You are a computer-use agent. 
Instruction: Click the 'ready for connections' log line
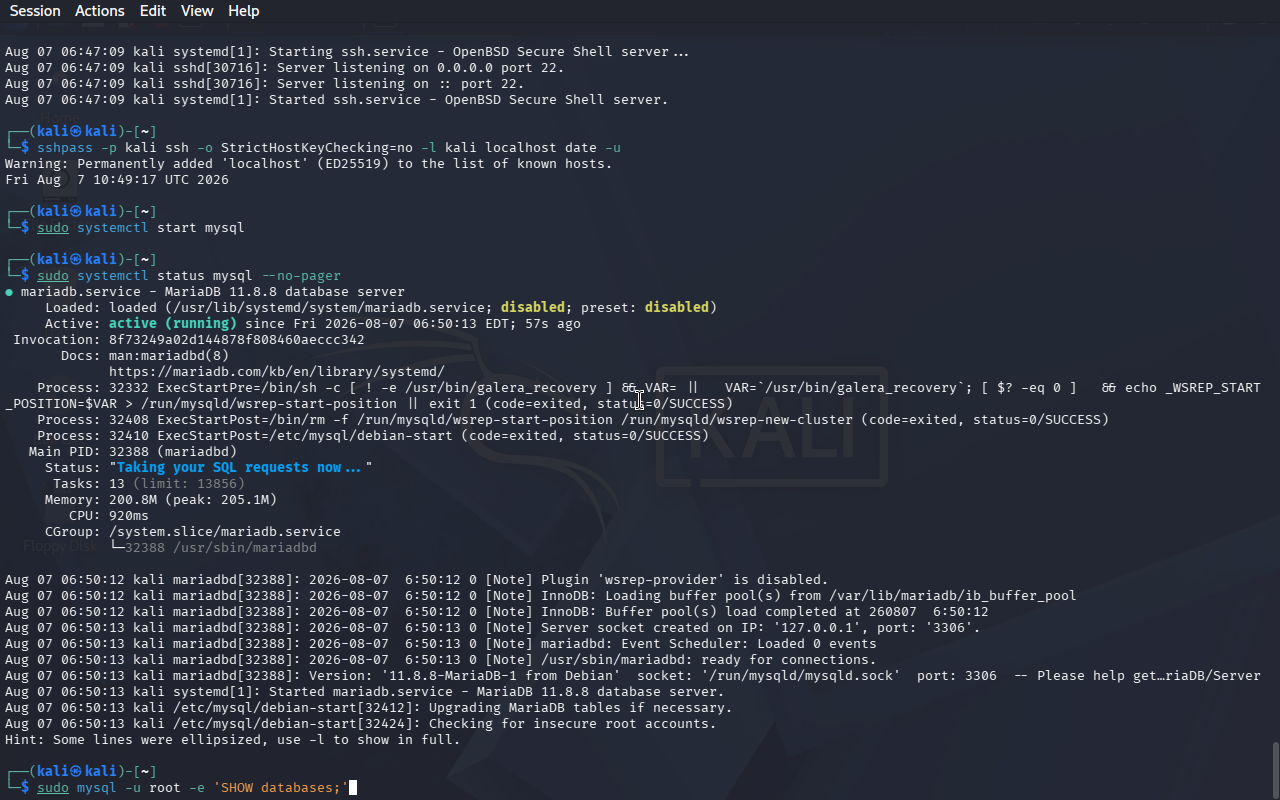(441, 660)
